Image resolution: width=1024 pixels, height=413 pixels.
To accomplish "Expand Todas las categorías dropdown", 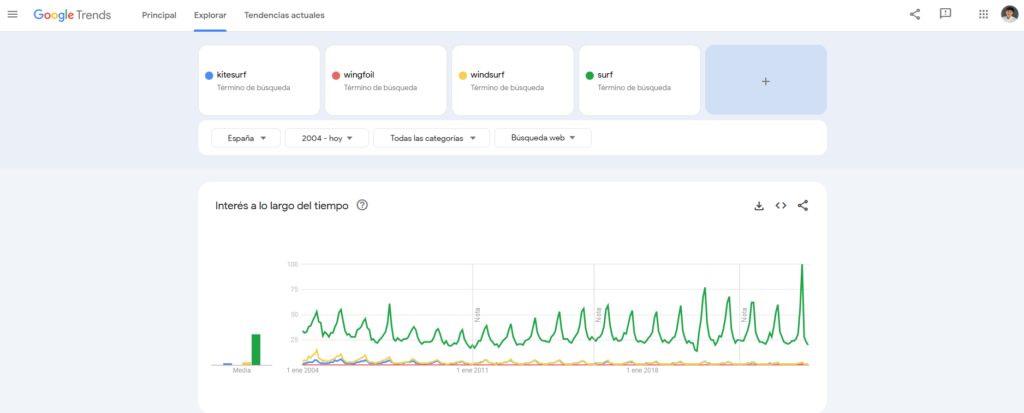I will pyautogui.click(x=431, y=138).
